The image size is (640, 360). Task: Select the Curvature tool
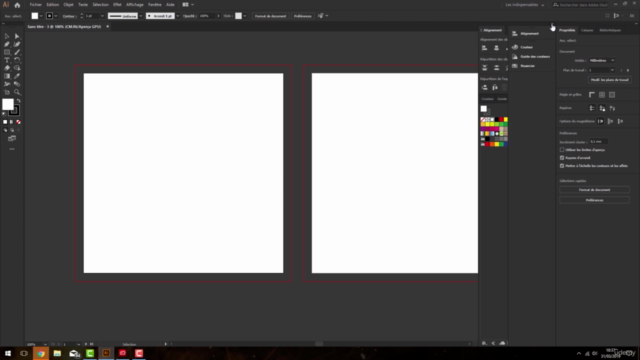click(17, 44)
